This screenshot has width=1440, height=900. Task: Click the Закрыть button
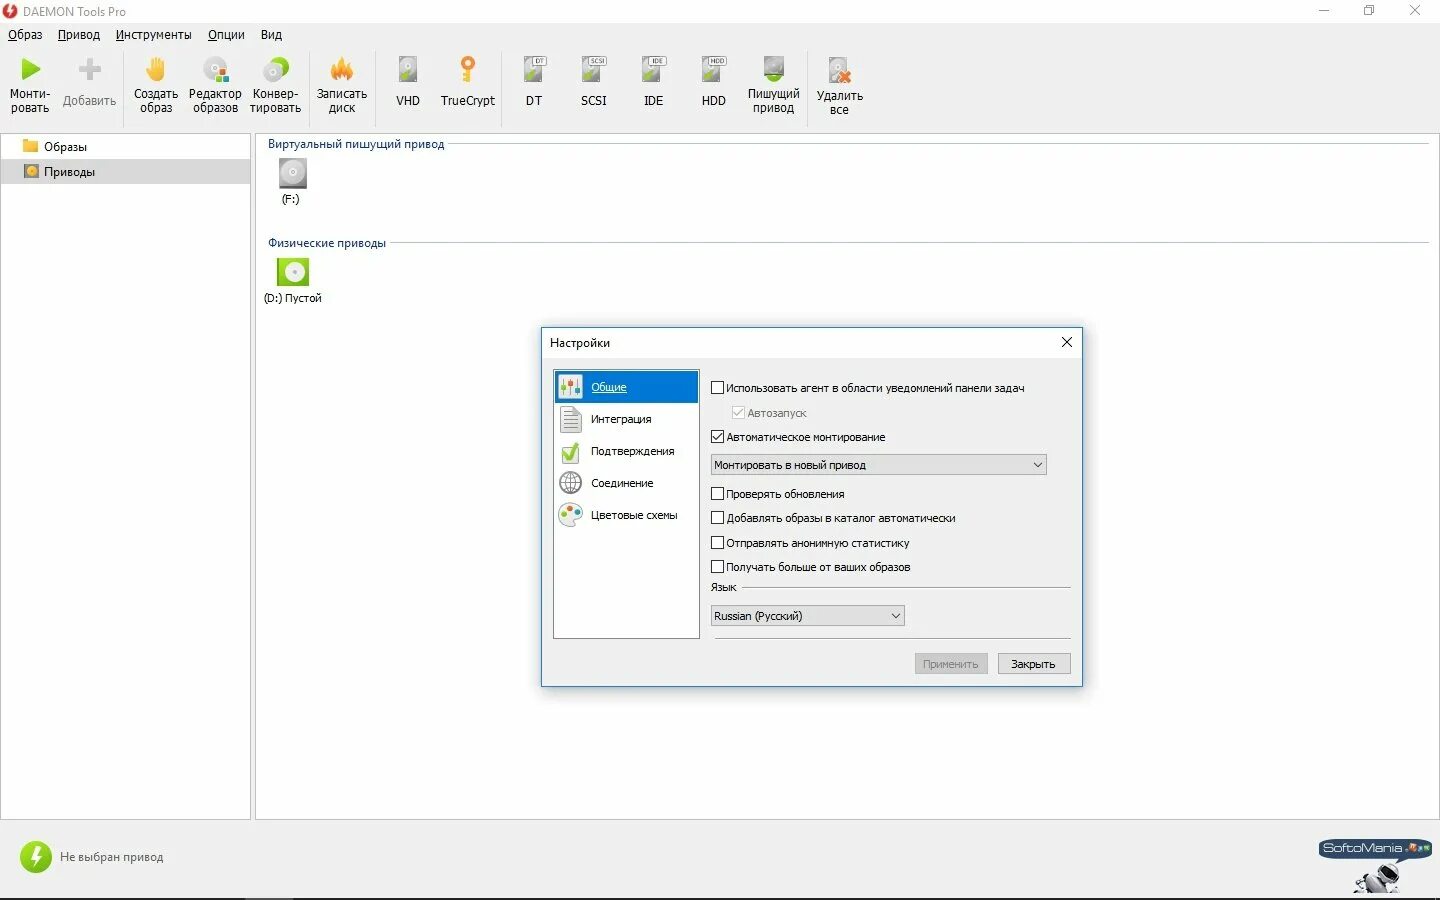click(1033, 664)
